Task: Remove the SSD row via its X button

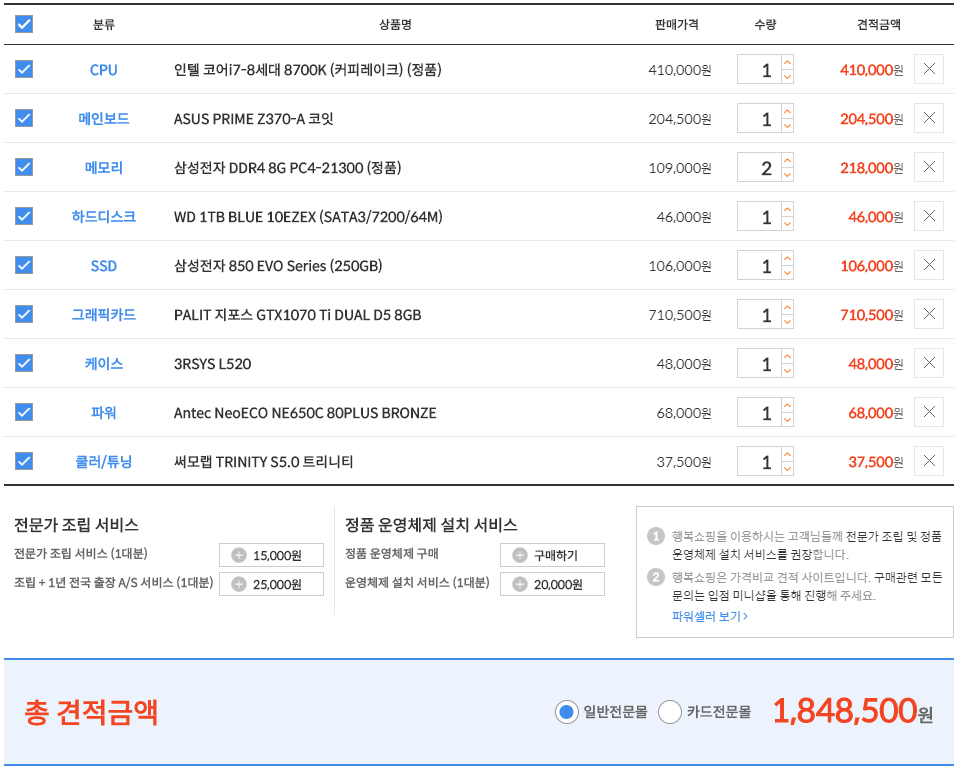Action: click(929, 265)
